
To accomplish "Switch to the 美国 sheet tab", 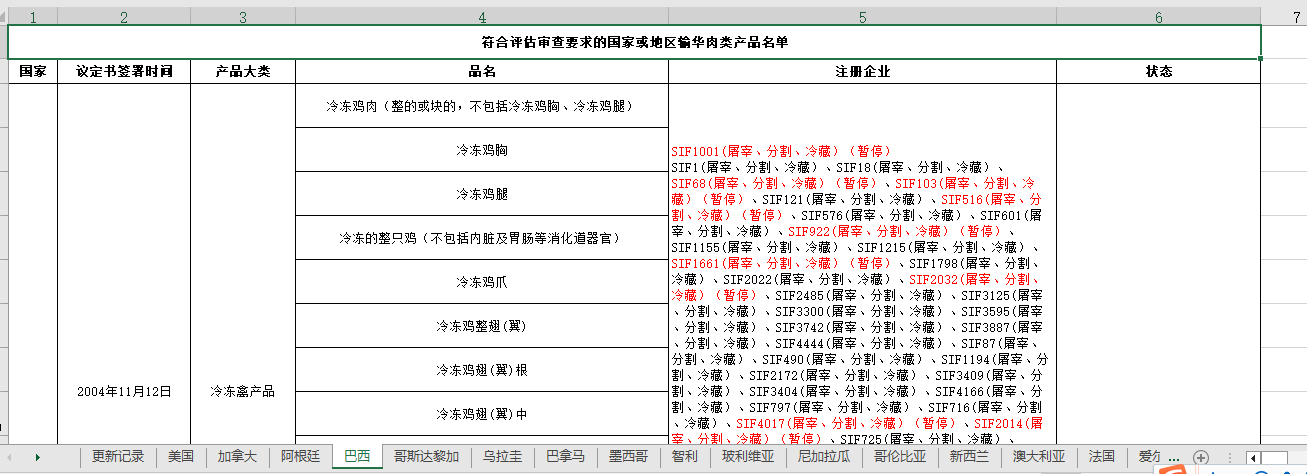I will click(180, 456).
